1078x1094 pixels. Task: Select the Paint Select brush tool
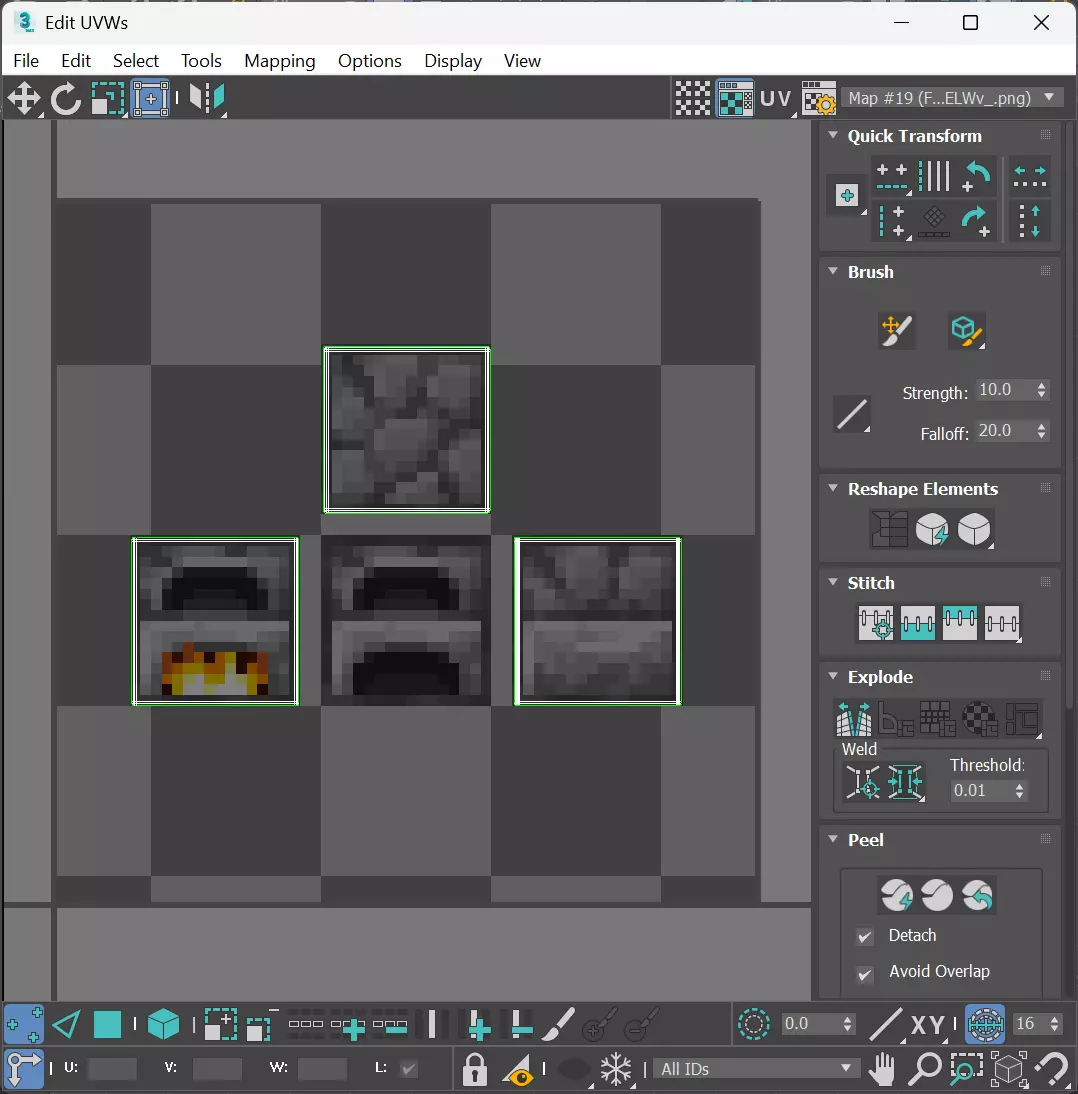pyautogui.click(x=558, y=1024)
